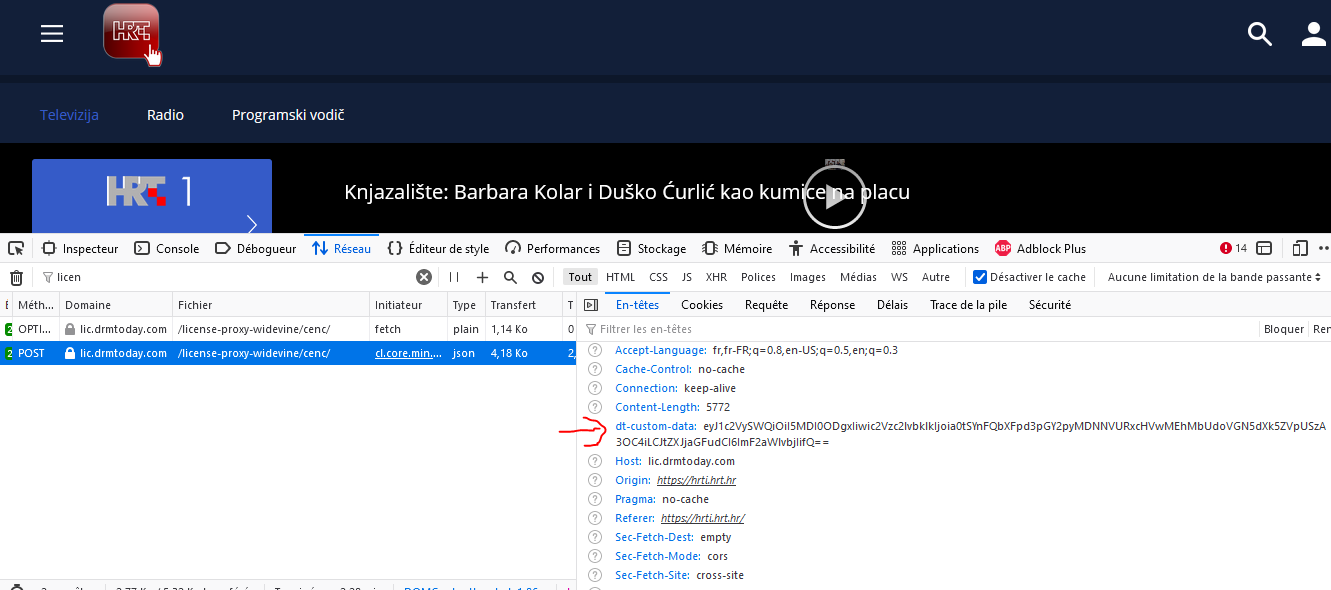Click the red HRT logo
Viewport: 1331px width, 590px height.
(131, 31)
